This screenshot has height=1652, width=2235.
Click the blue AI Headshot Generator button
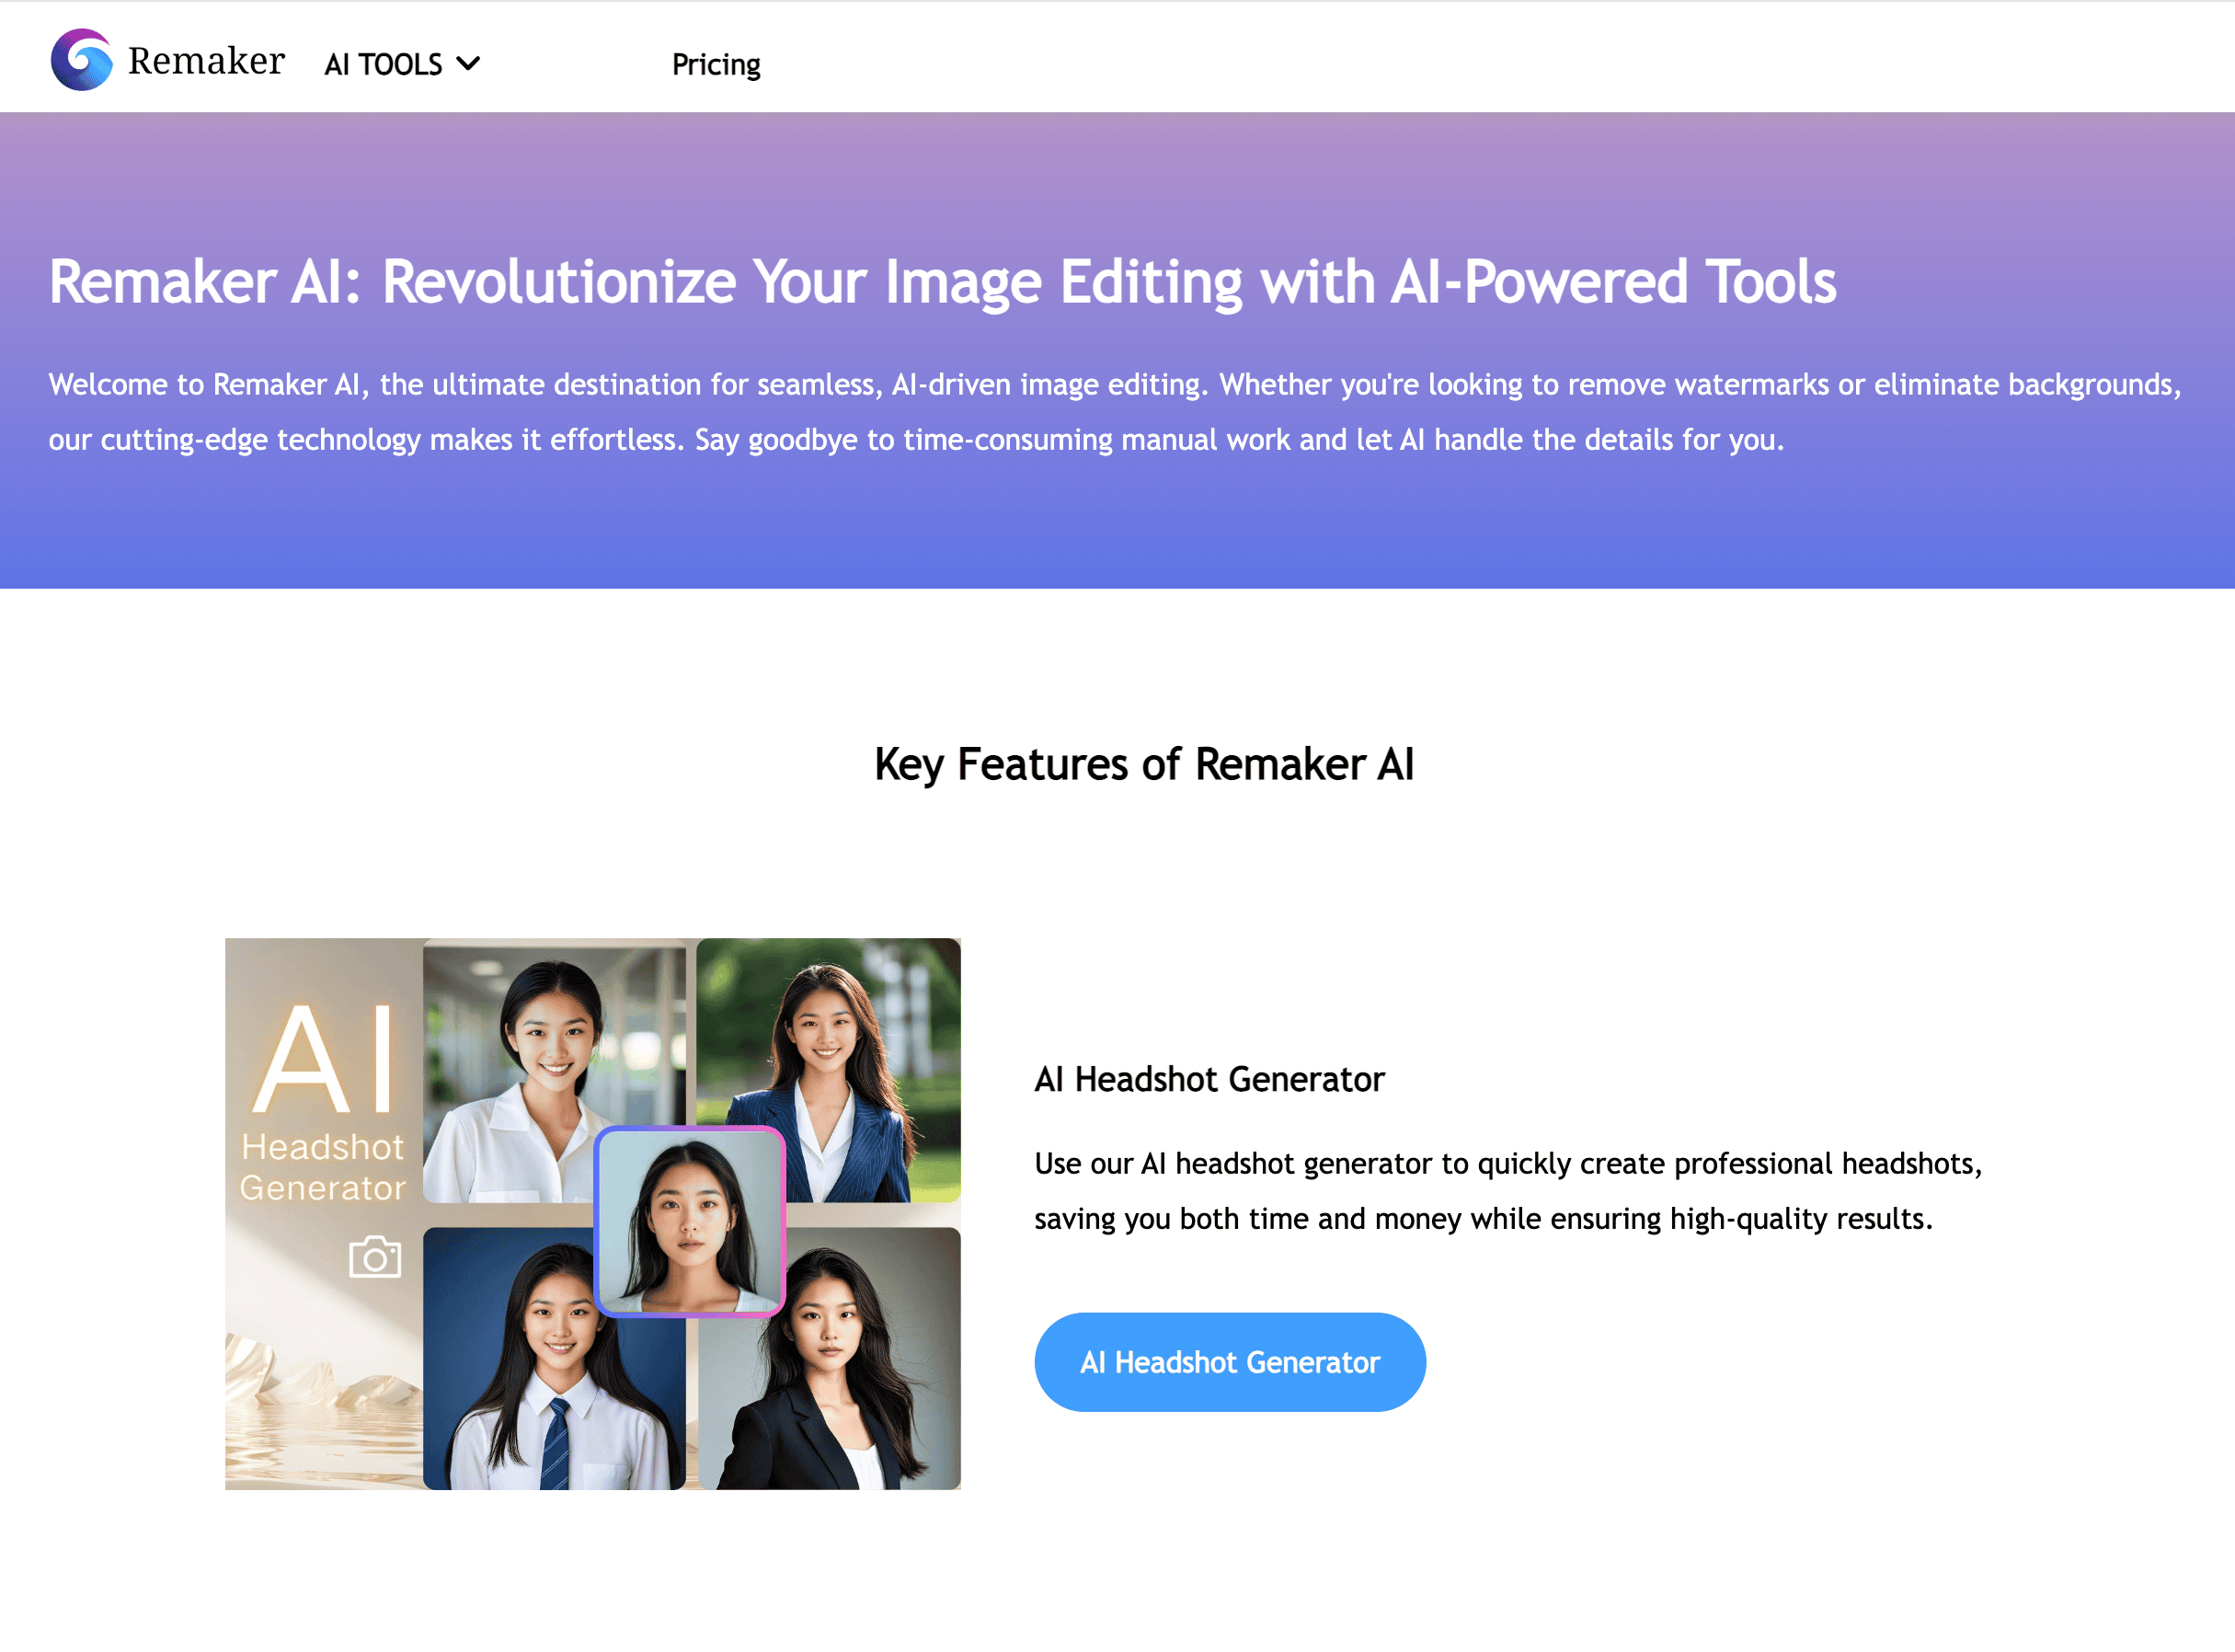[1230, 1362]
